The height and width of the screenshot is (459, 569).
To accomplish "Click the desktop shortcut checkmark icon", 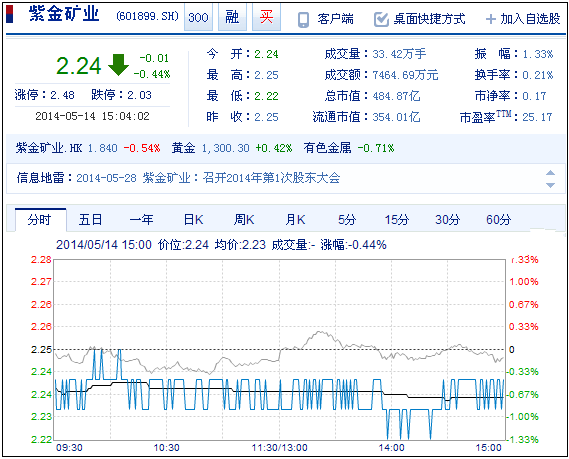I will tap(381, 19).
